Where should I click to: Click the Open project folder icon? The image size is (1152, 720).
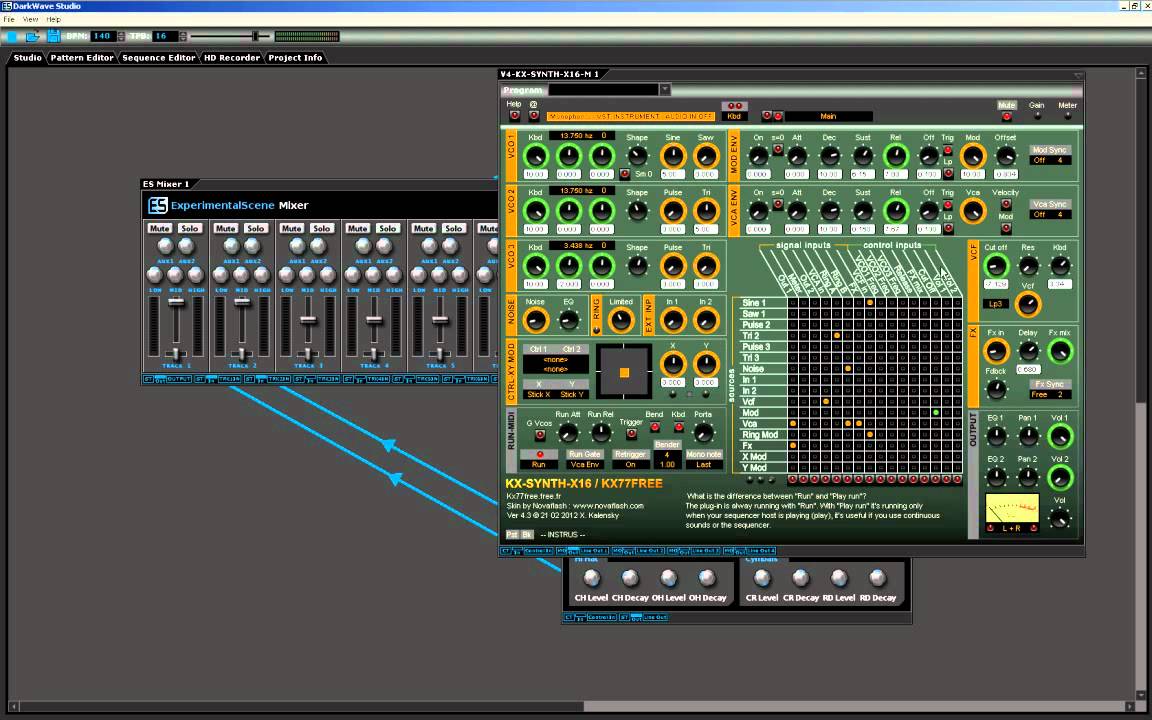(32, 35)
